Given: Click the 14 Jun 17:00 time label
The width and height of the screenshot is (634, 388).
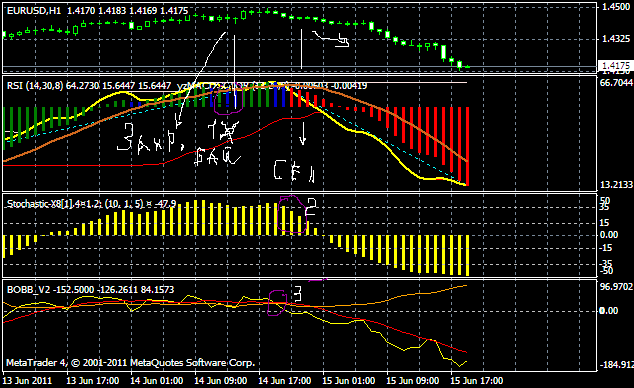Looking at the screenshot, I should (284, 381).
